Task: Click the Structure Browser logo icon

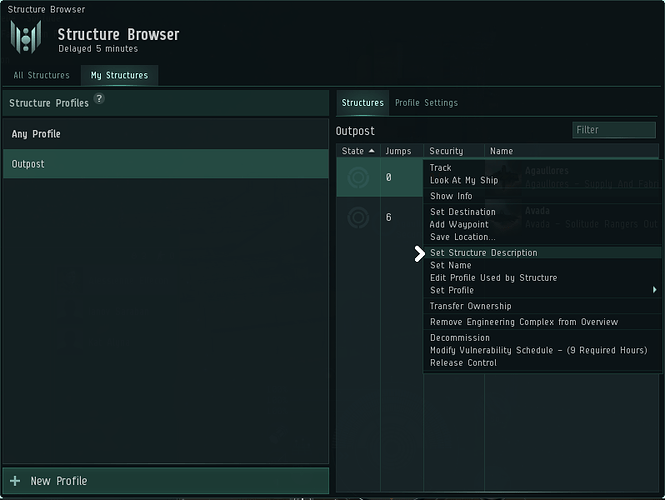Action: click(x=26, y=37)
